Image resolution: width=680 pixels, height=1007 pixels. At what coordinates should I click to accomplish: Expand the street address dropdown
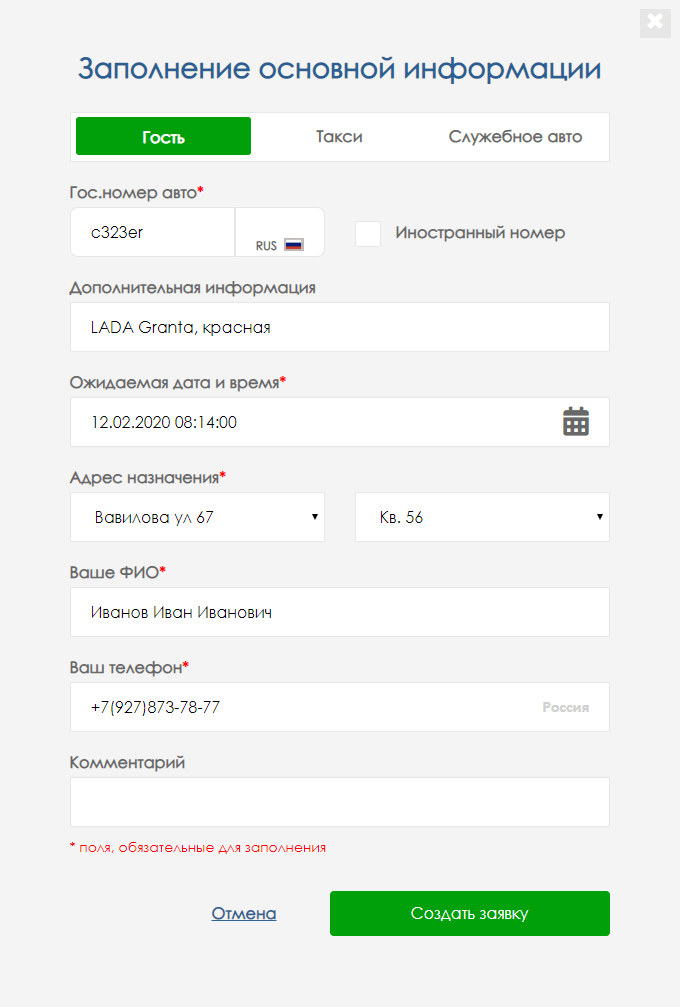[197, 518]
